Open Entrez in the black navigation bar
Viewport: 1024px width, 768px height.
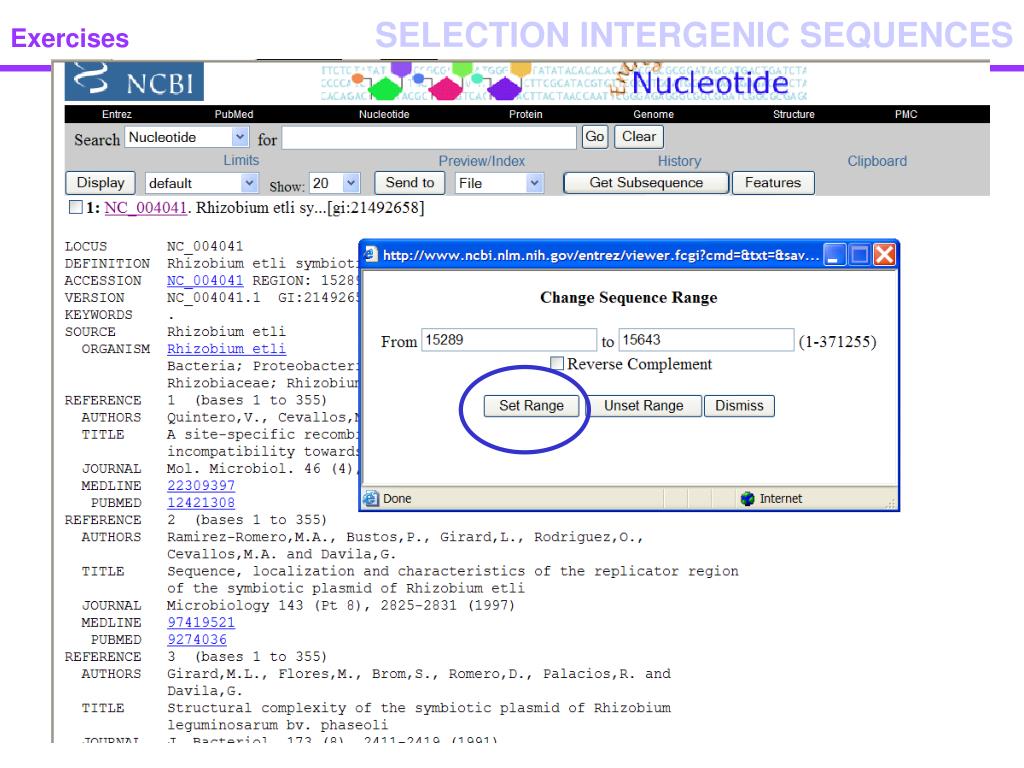tap(117, 114)
